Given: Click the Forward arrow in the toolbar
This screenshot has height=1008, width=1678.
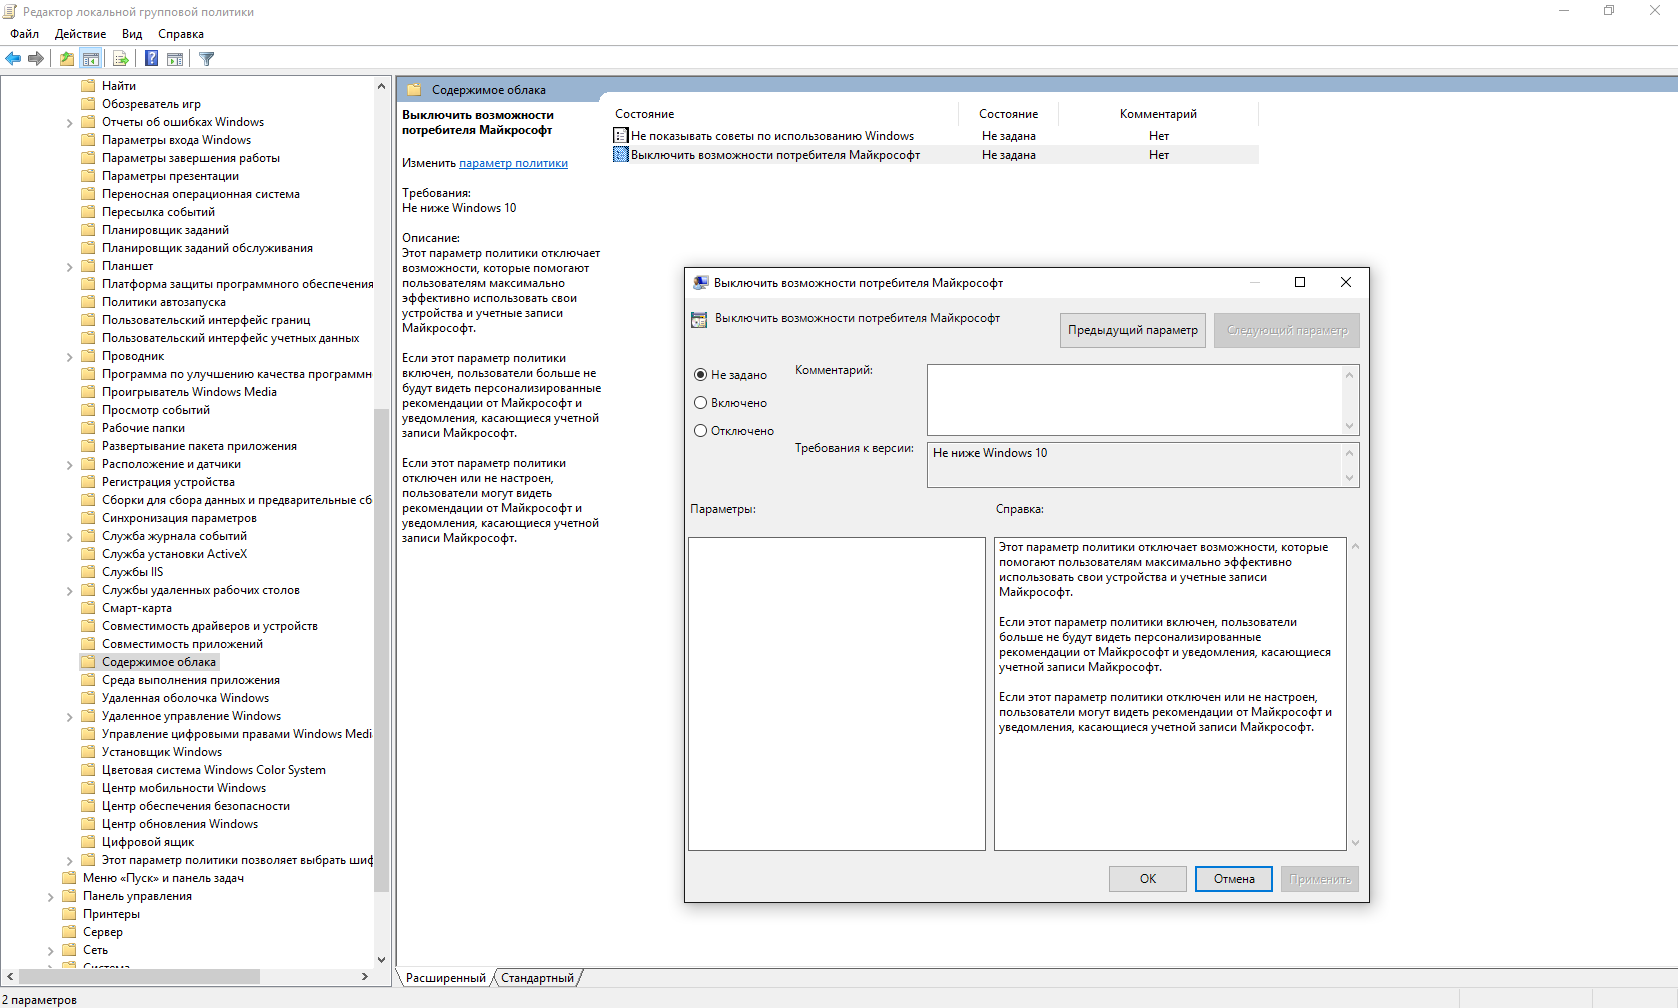Looking at the screenshot, I should [x=36, y=59].
